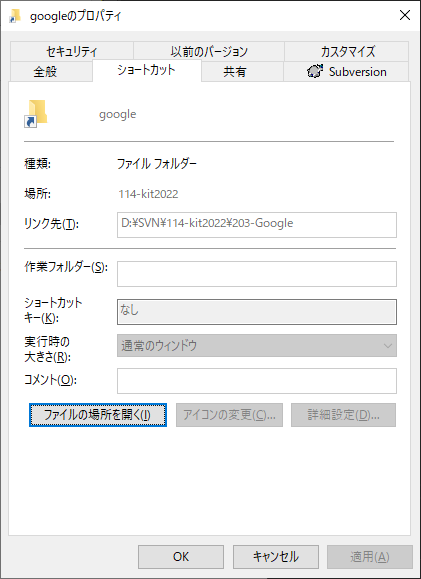This screenshot has height=579, width=421.
Task: Click the キャンセル button
Action: click(276, 556)
